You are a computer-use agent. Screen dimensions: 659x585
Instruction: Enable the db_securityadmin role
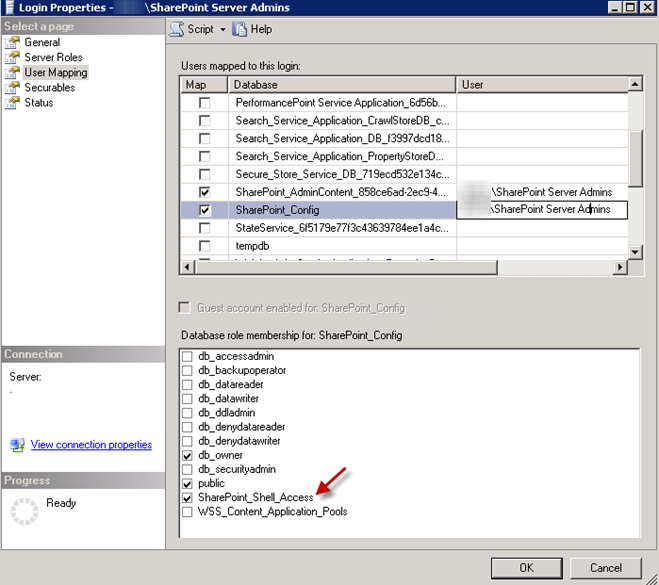(187, 469)
